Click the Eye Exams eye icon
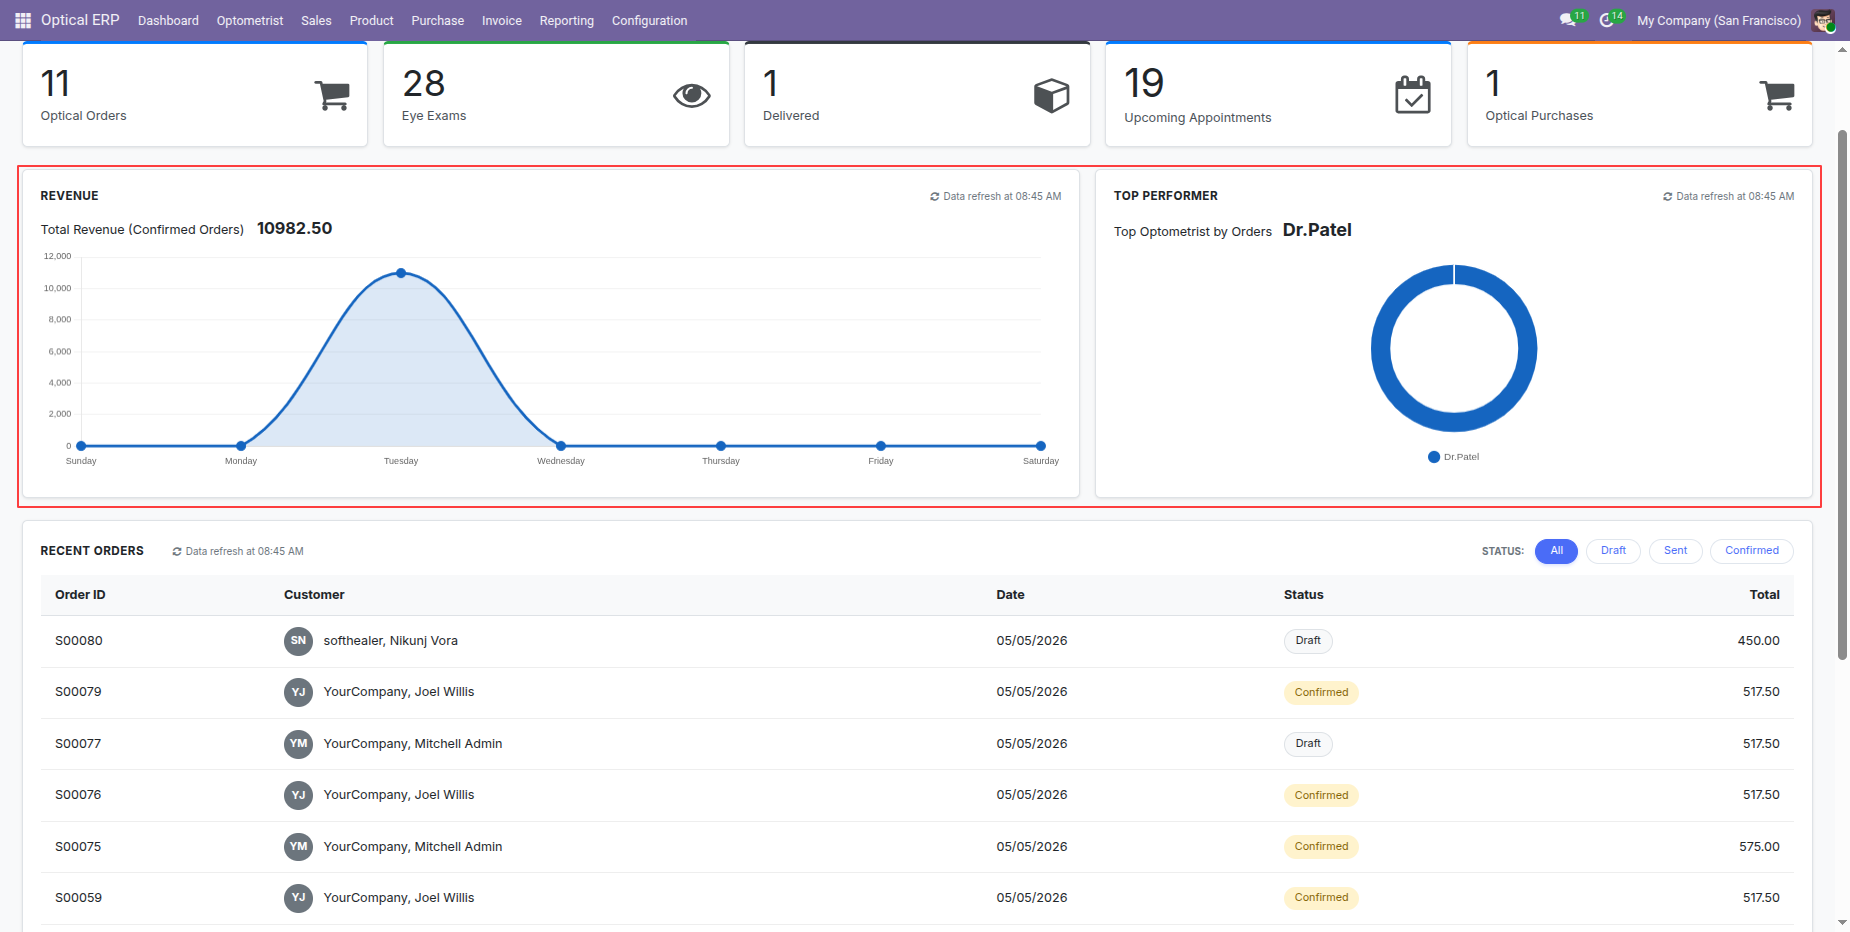1850x932 pixels. (691, 95)
